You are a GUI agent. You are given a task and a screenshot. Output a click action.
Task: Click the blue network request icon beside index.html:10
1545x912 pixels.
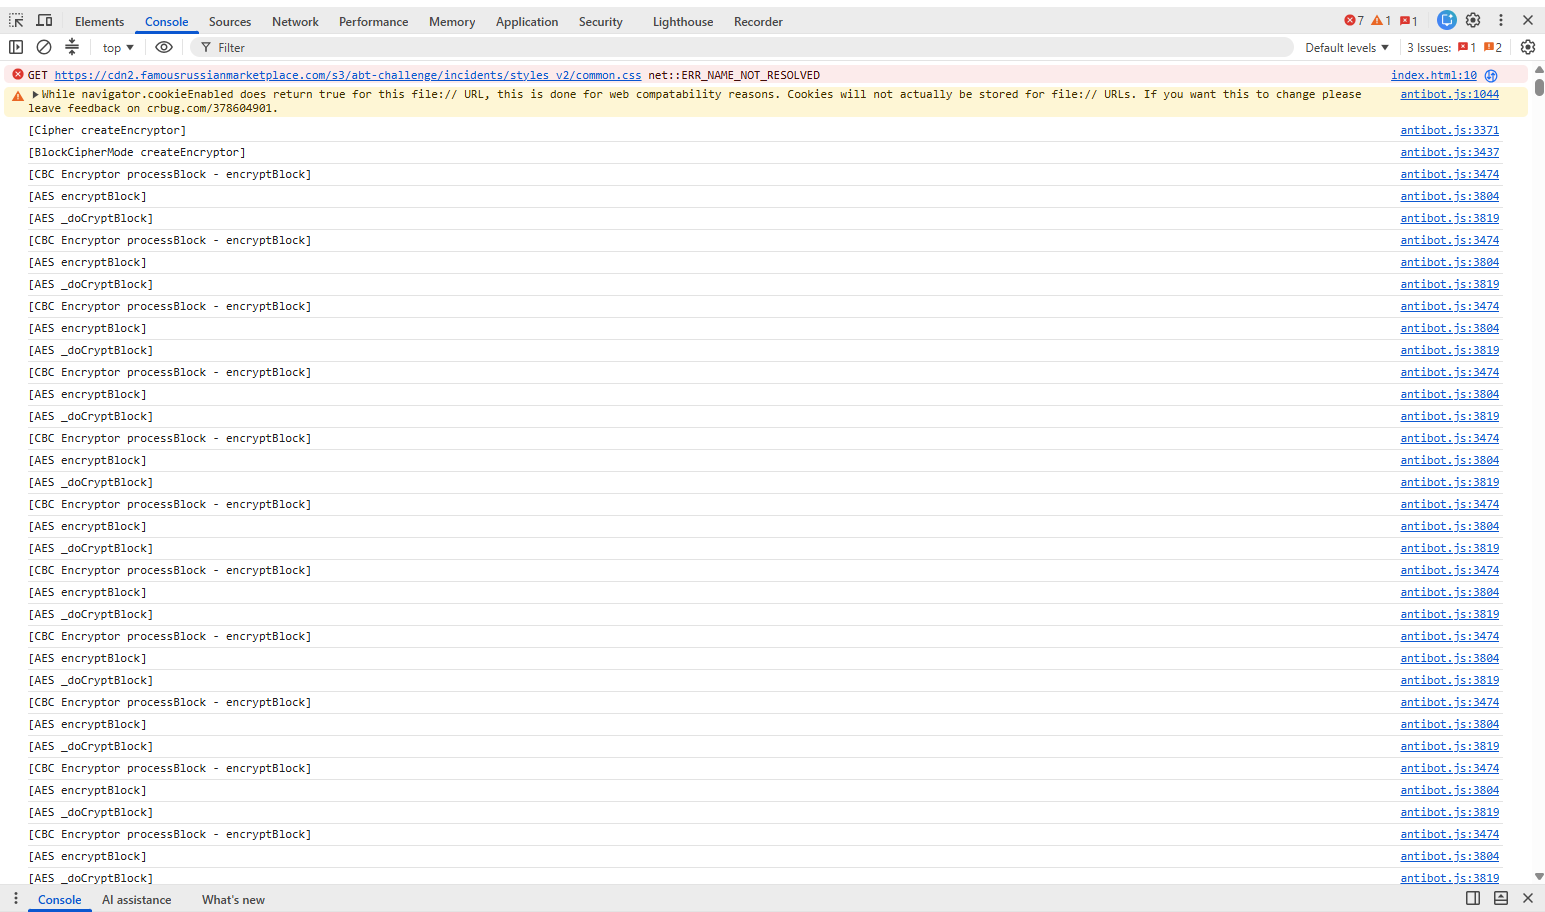[x=1491, y=76]
